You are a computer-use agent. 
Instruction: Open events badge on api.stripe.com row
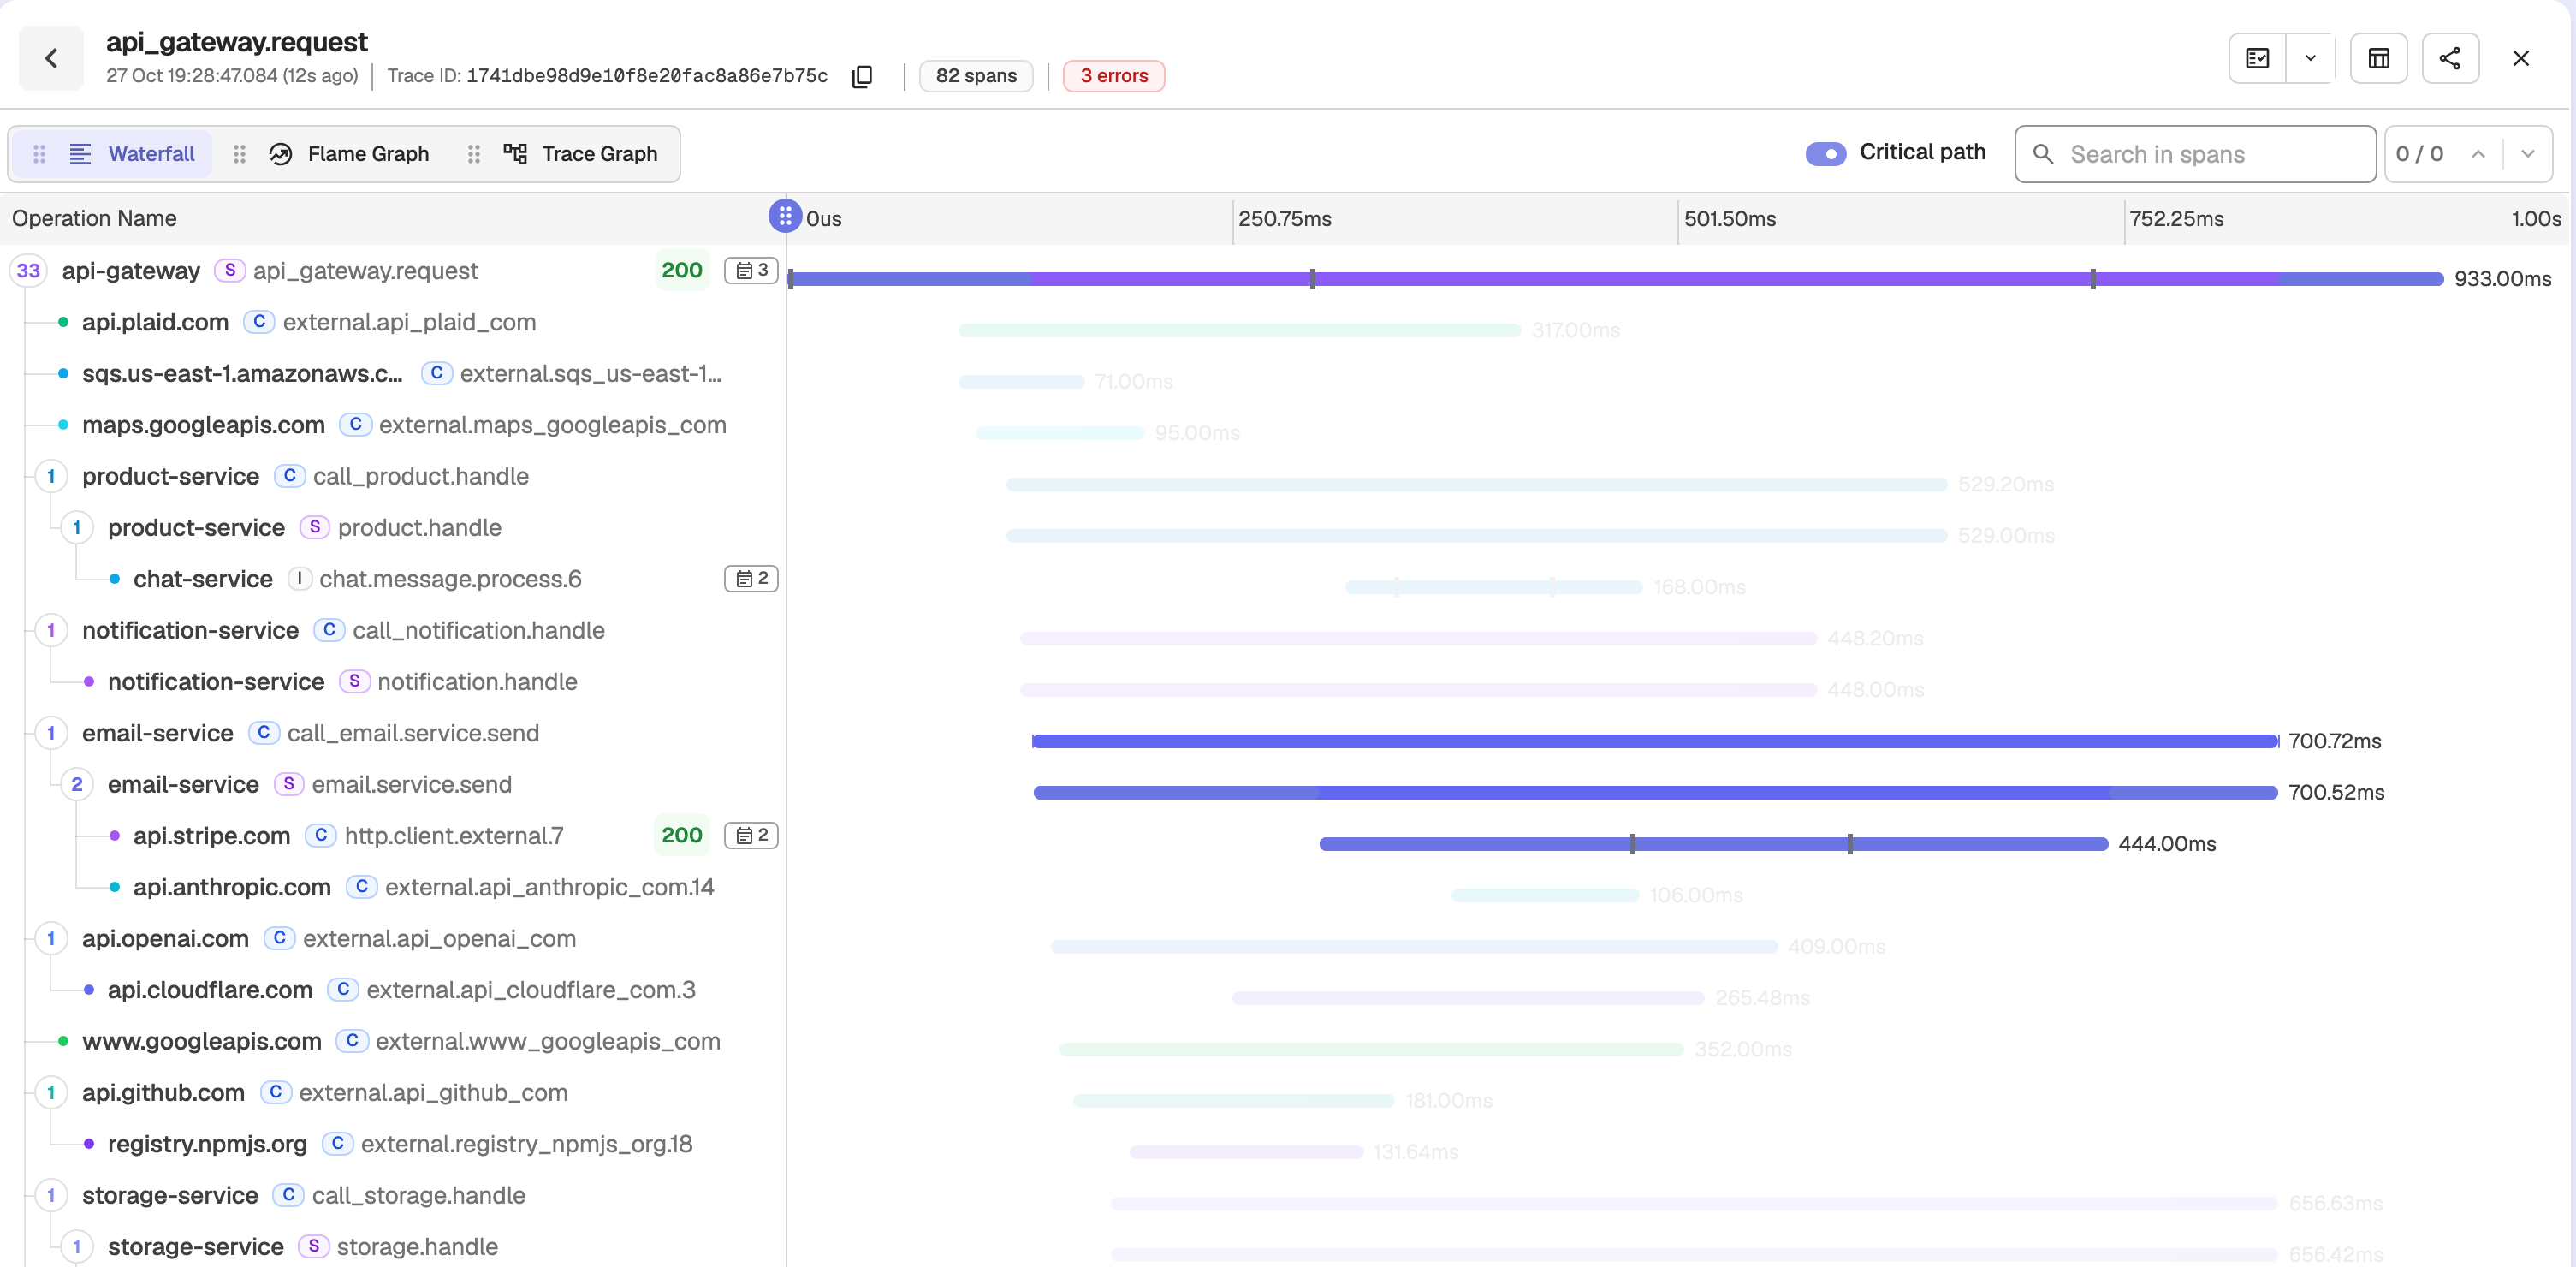pyautogui.click(x=751, y=835)
